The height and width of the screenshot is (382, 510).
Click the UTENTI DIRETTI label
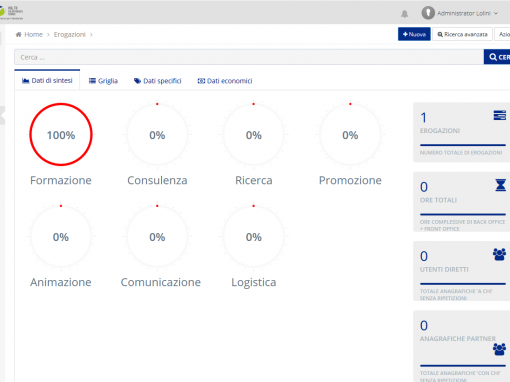tap(444, 269)
